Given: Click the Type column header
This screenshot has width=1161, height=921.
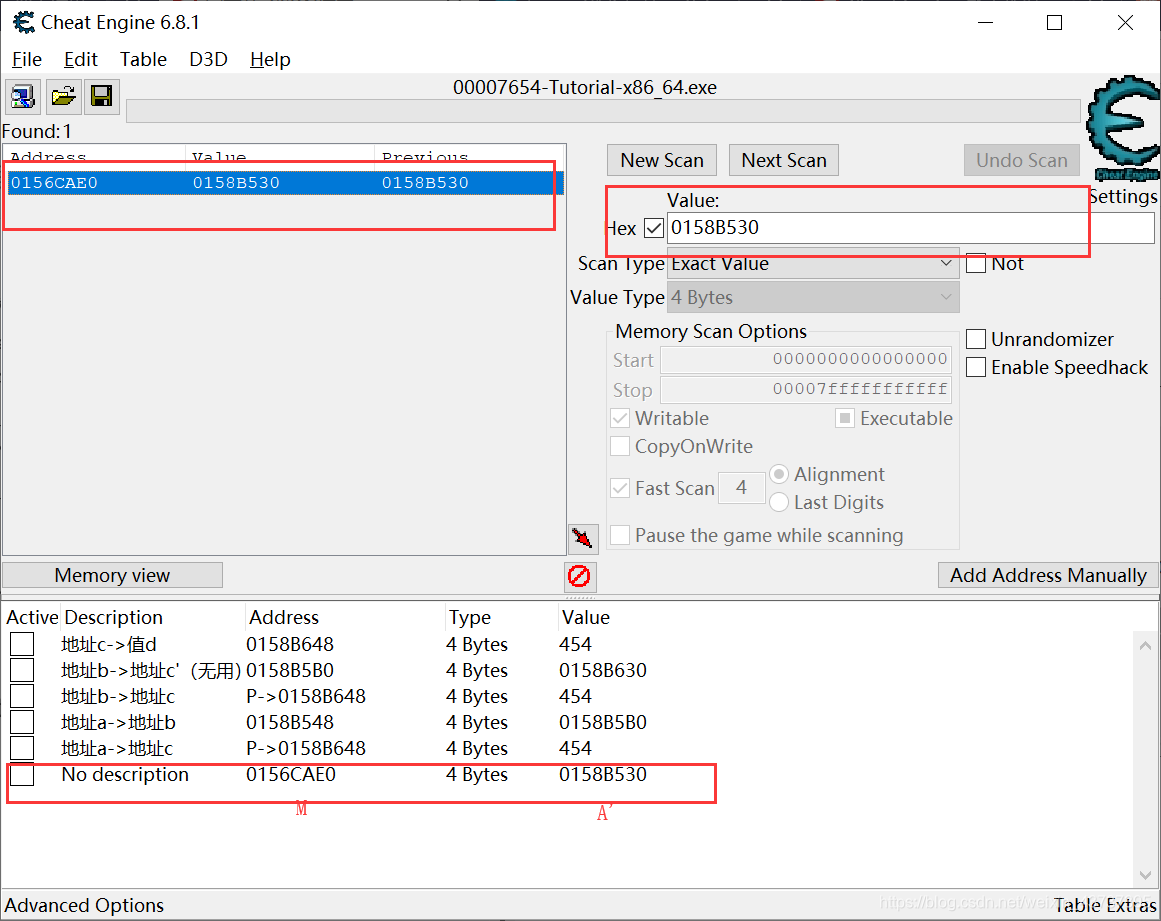Looking at the screenshot, I should (x=469, y=617).
